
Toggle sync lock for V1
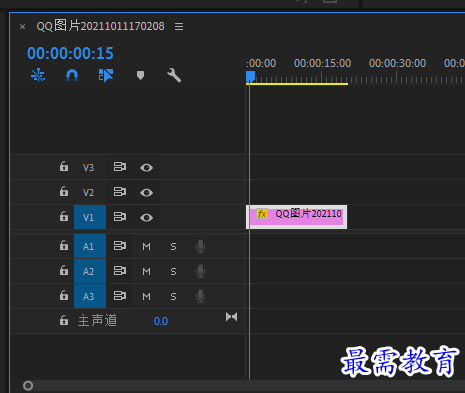coord(120,217)
